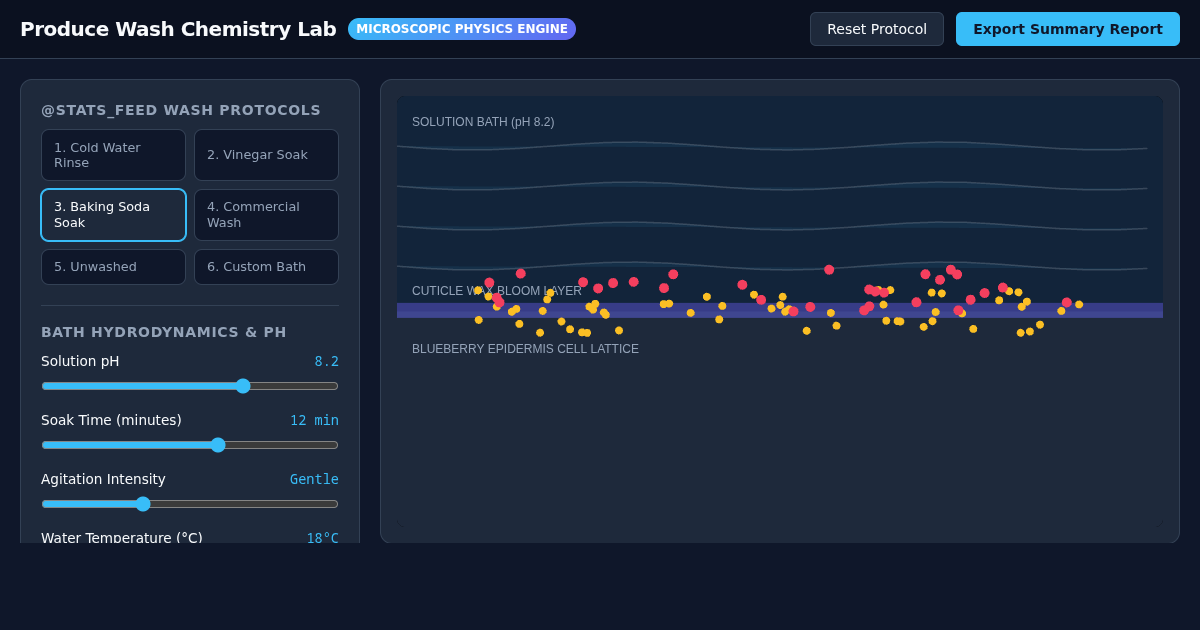Click the @STATS_FEED Wash Protocols heading

pos(181,110)
